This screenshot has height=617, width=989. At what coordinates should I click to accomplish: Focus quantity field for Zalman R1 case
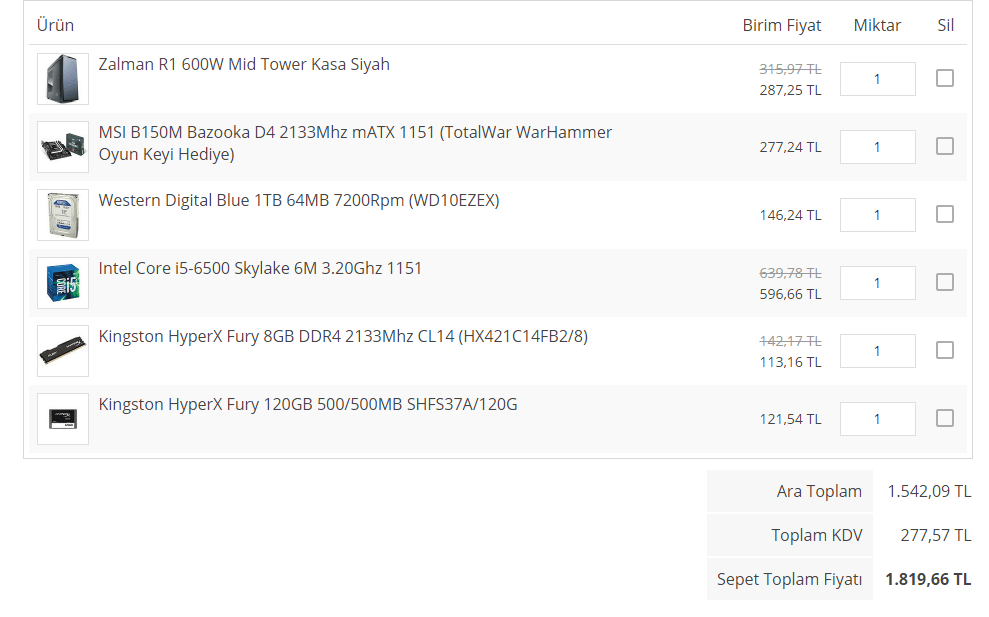point(877,79)
